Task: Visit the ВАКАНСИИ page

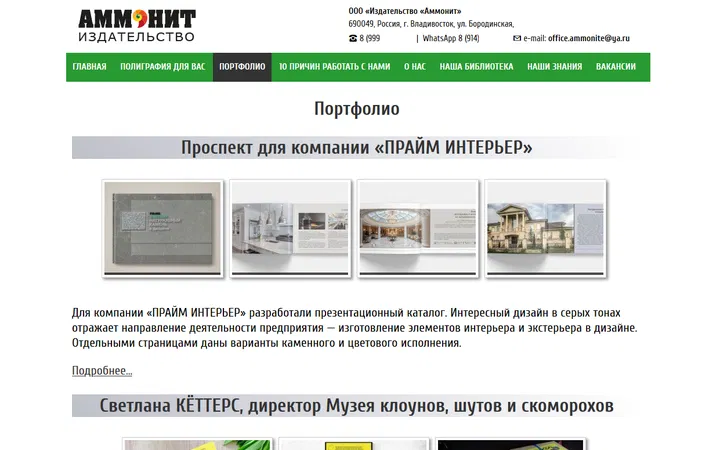Action: tap(616, 67)
